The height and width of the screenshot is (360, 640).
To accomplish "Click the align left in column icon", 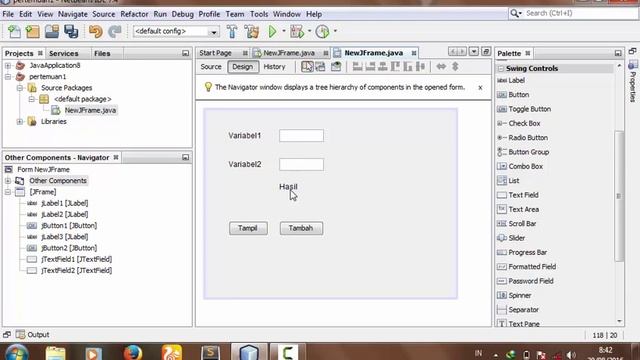I will (357, 67).
